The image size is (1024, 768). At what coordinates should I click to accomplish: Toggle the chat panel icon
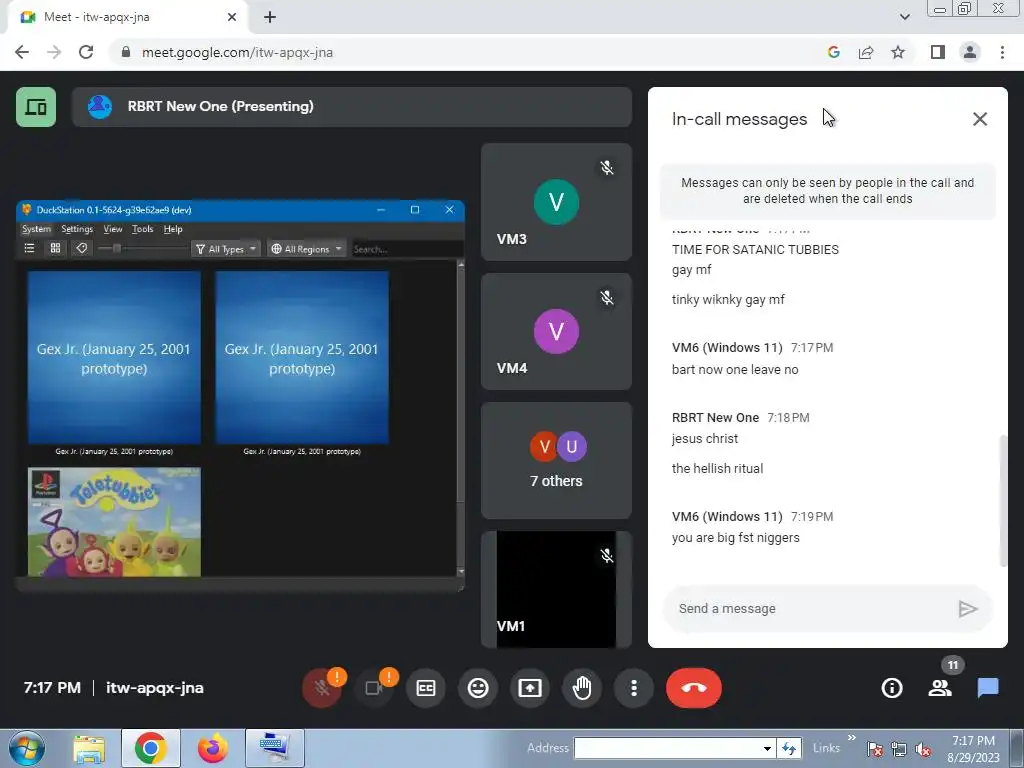[x=988, y=688]
